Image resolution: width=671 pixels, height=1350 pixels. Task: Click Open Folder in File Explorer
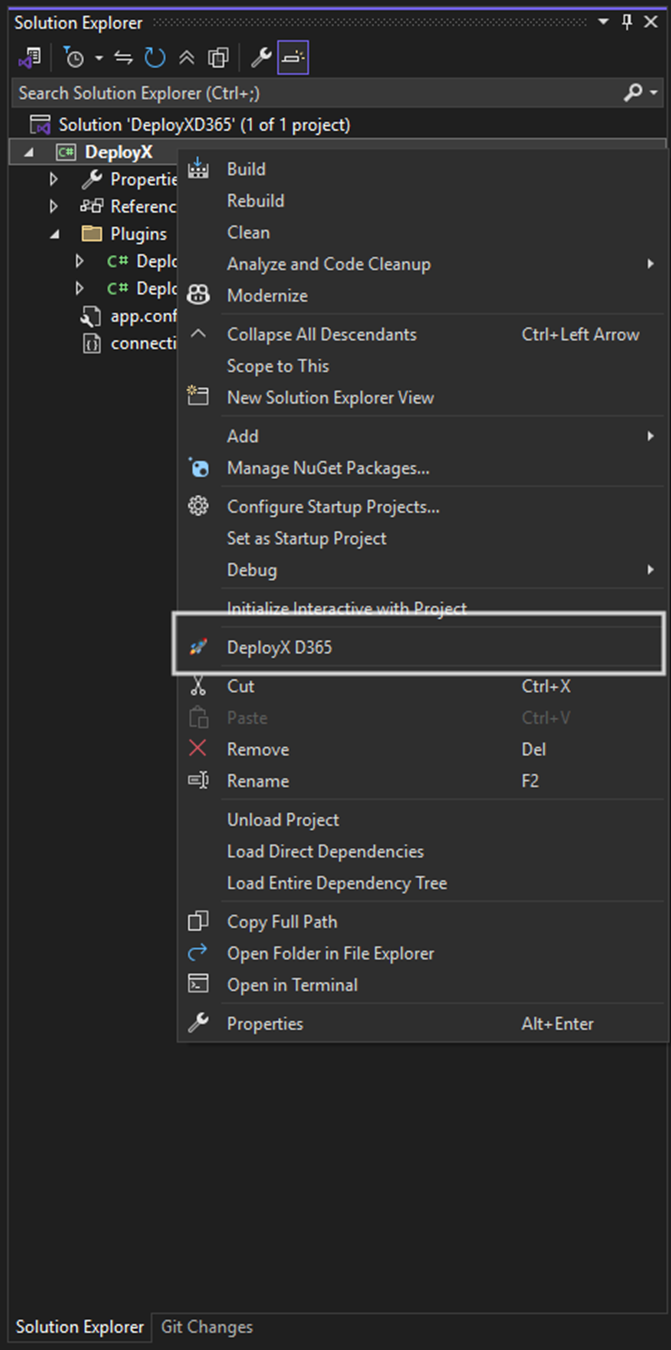click(330, 953)
